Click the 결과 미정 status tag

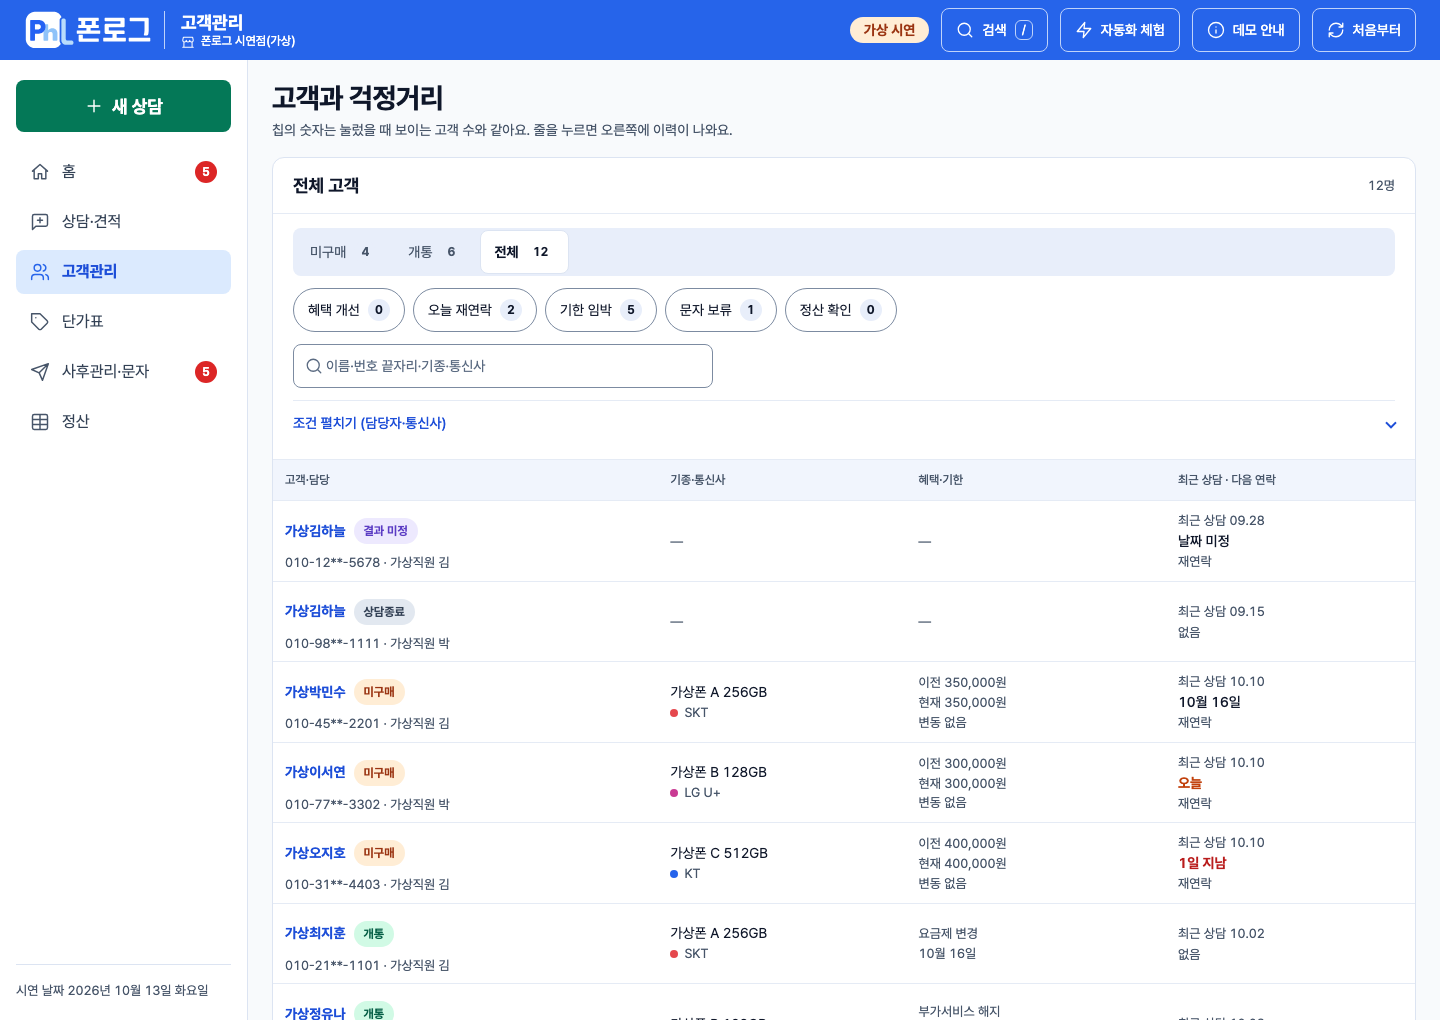386,531
